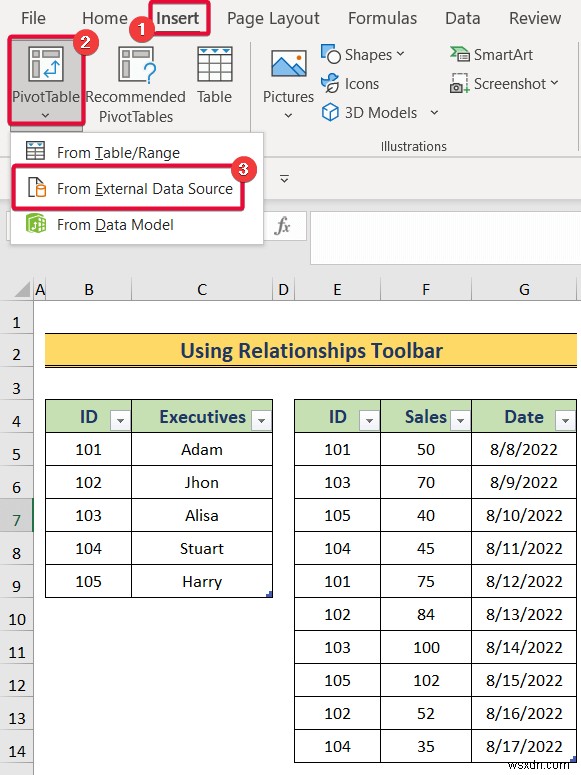Viewport: 581px width, 775px height.
Task: Click the fx insert function icon
Action: [282, 226]
